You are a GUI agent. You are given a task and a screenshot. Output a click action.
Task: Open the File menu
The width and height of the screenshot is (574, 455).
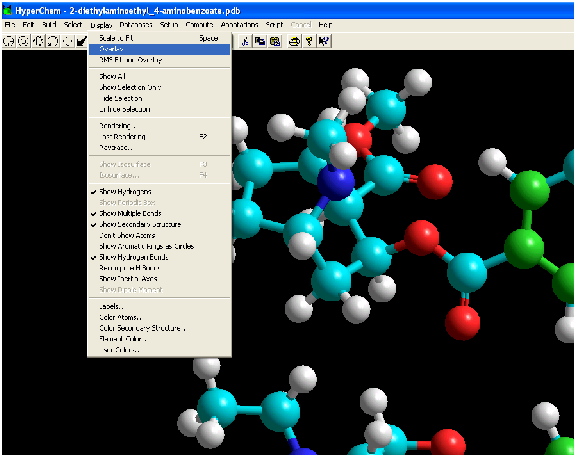10,25
